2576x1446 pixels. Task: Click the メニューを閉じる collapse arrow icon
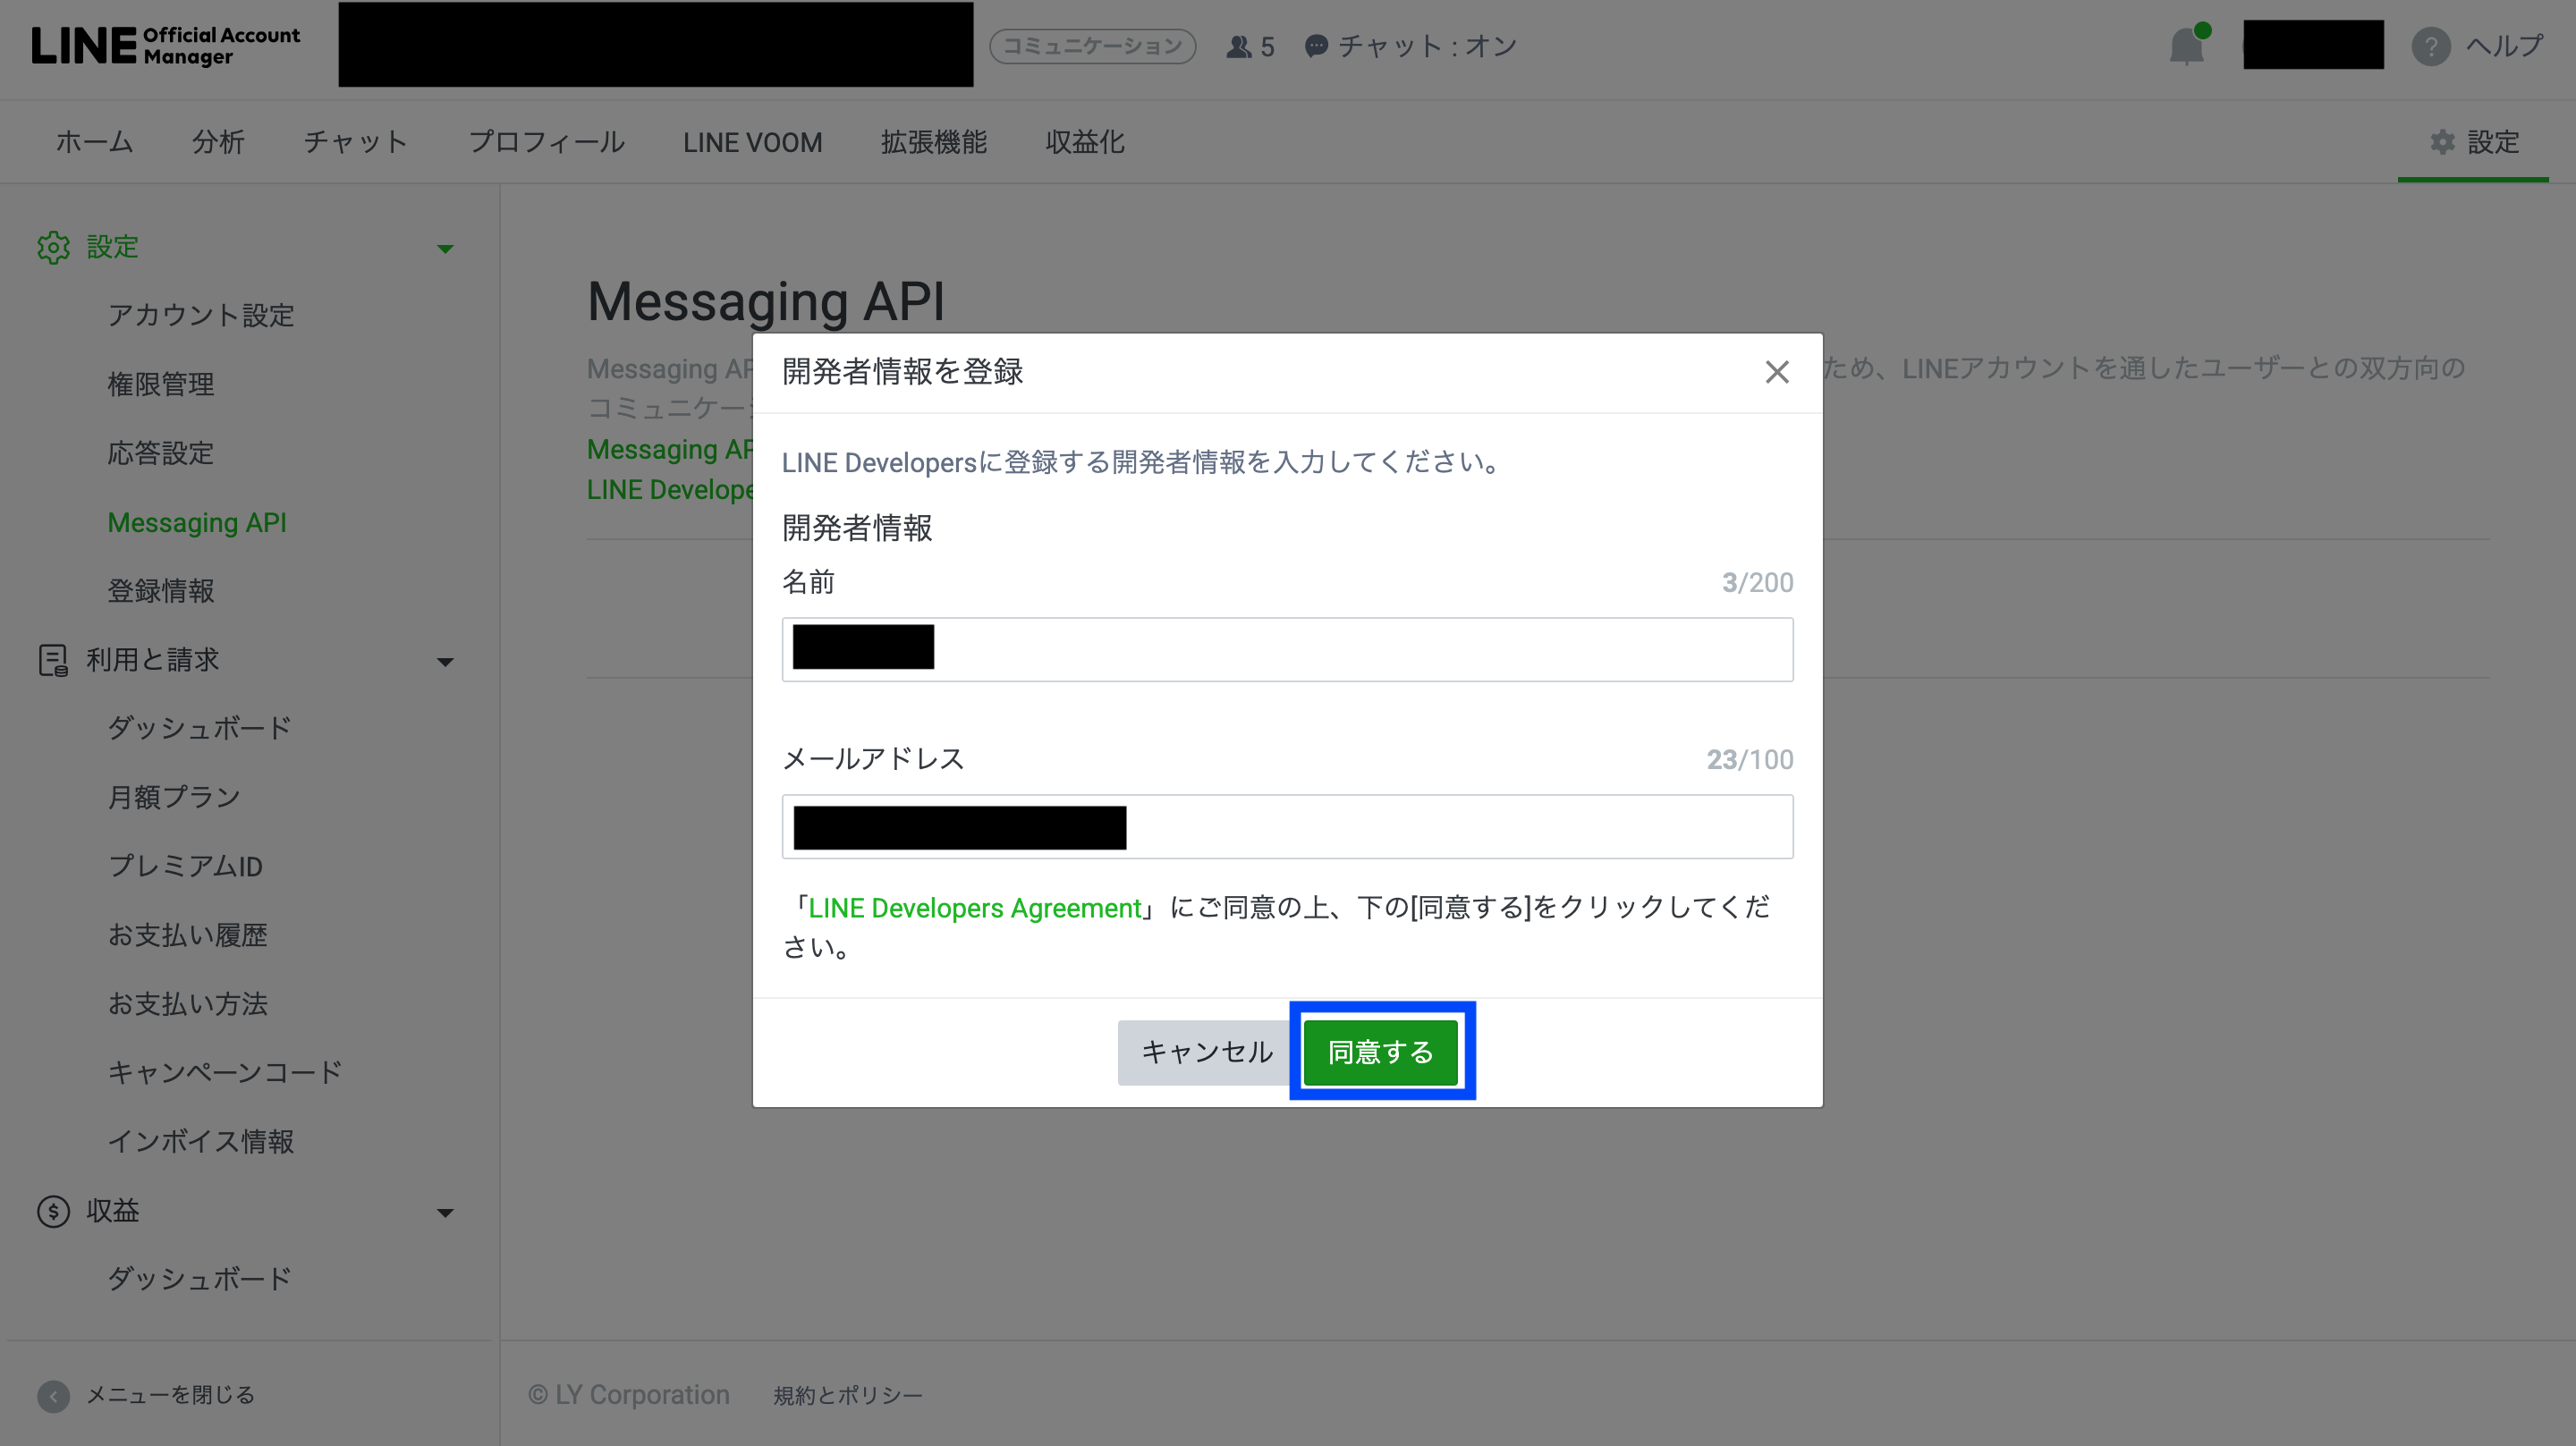coord(53,1395)
